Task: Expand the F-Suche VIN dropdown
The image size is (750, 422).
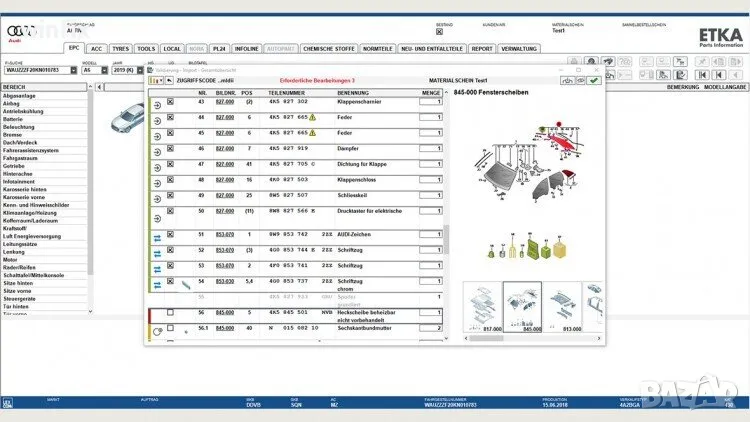Action: coord(75,71)
